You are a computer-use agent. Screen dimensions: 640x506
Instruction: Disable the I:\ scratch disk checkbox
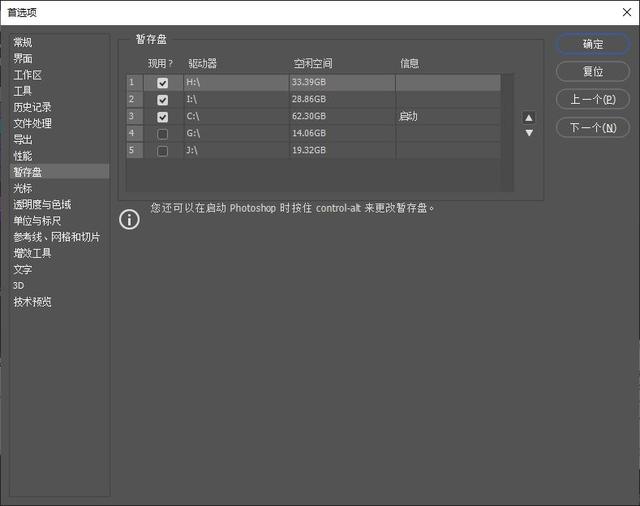coord(162,100)
